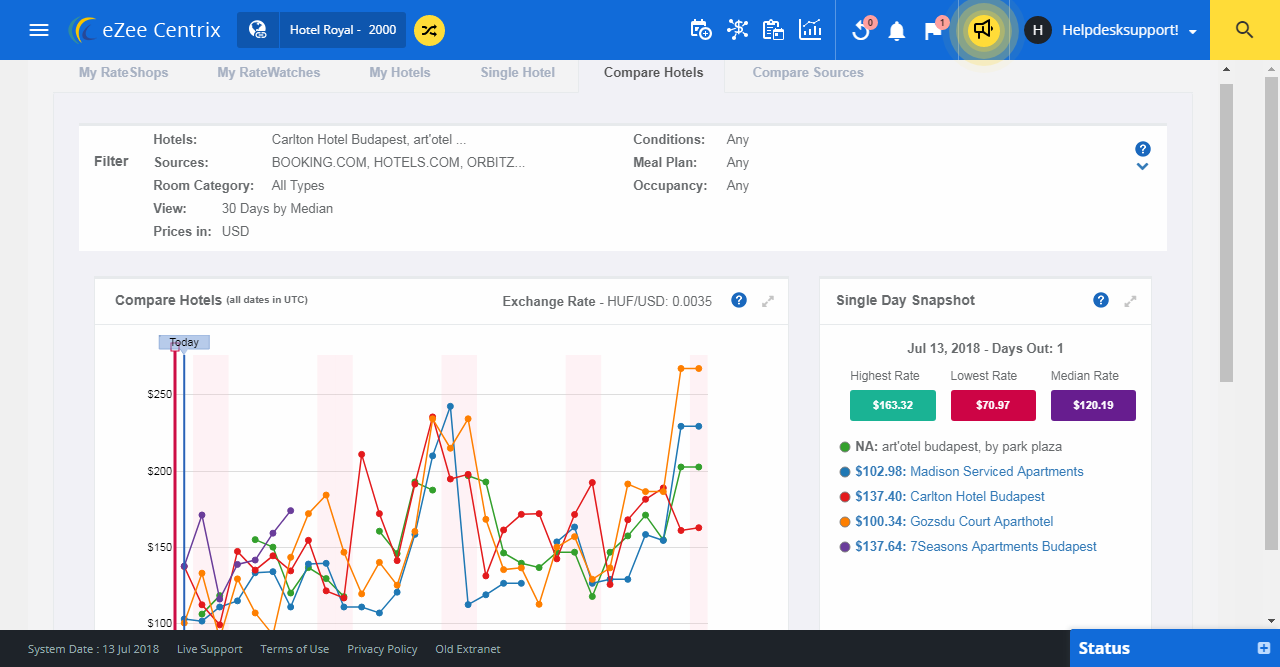
Task: Expand the Filter panel chevron
Action: point(1142,167)
